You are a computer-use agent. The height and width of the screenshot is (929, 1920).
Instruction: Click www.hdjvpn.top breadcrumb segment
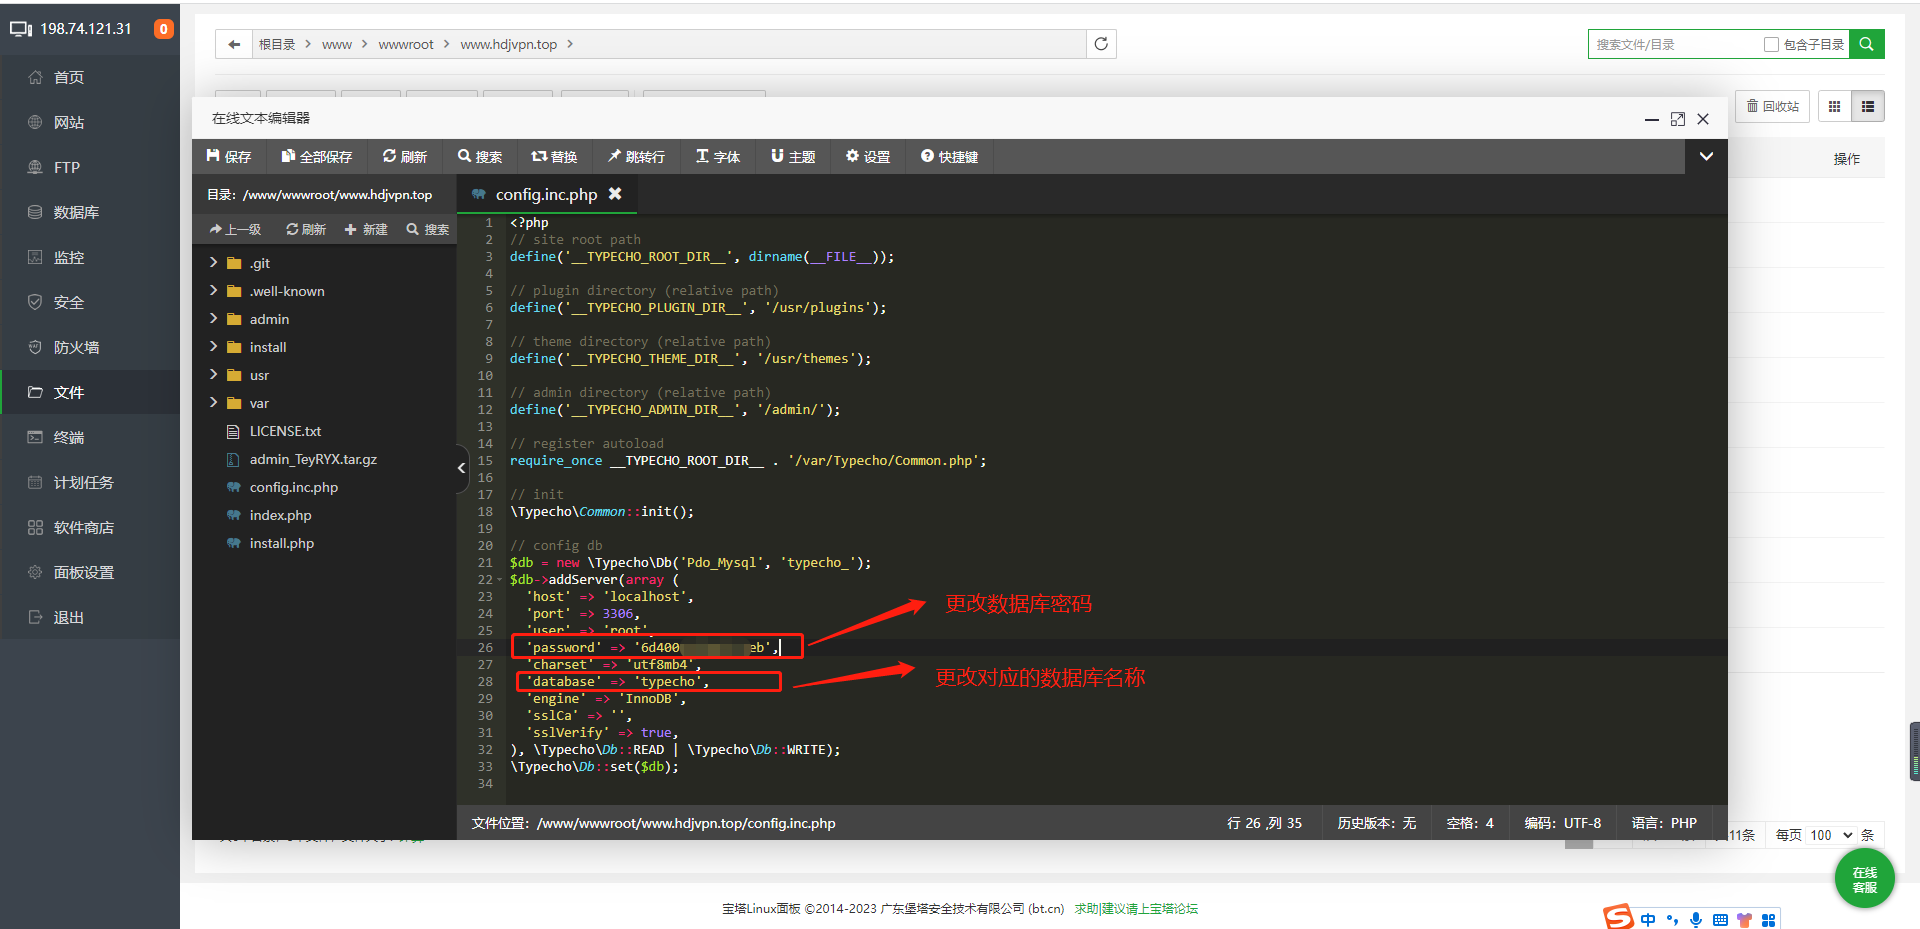[x=508, y=44]
